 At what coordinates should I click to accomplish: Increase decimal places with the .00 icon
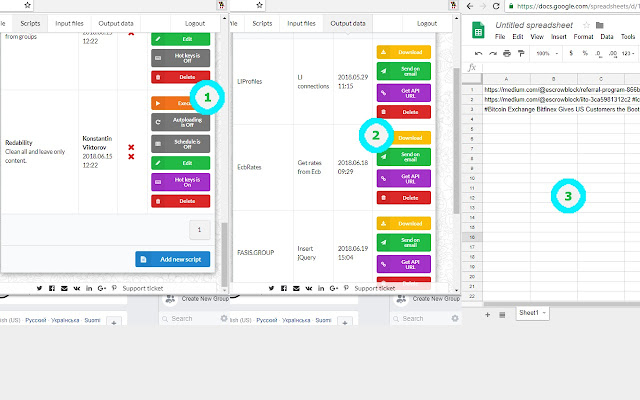pyautogui.click(x=613, y=53)
